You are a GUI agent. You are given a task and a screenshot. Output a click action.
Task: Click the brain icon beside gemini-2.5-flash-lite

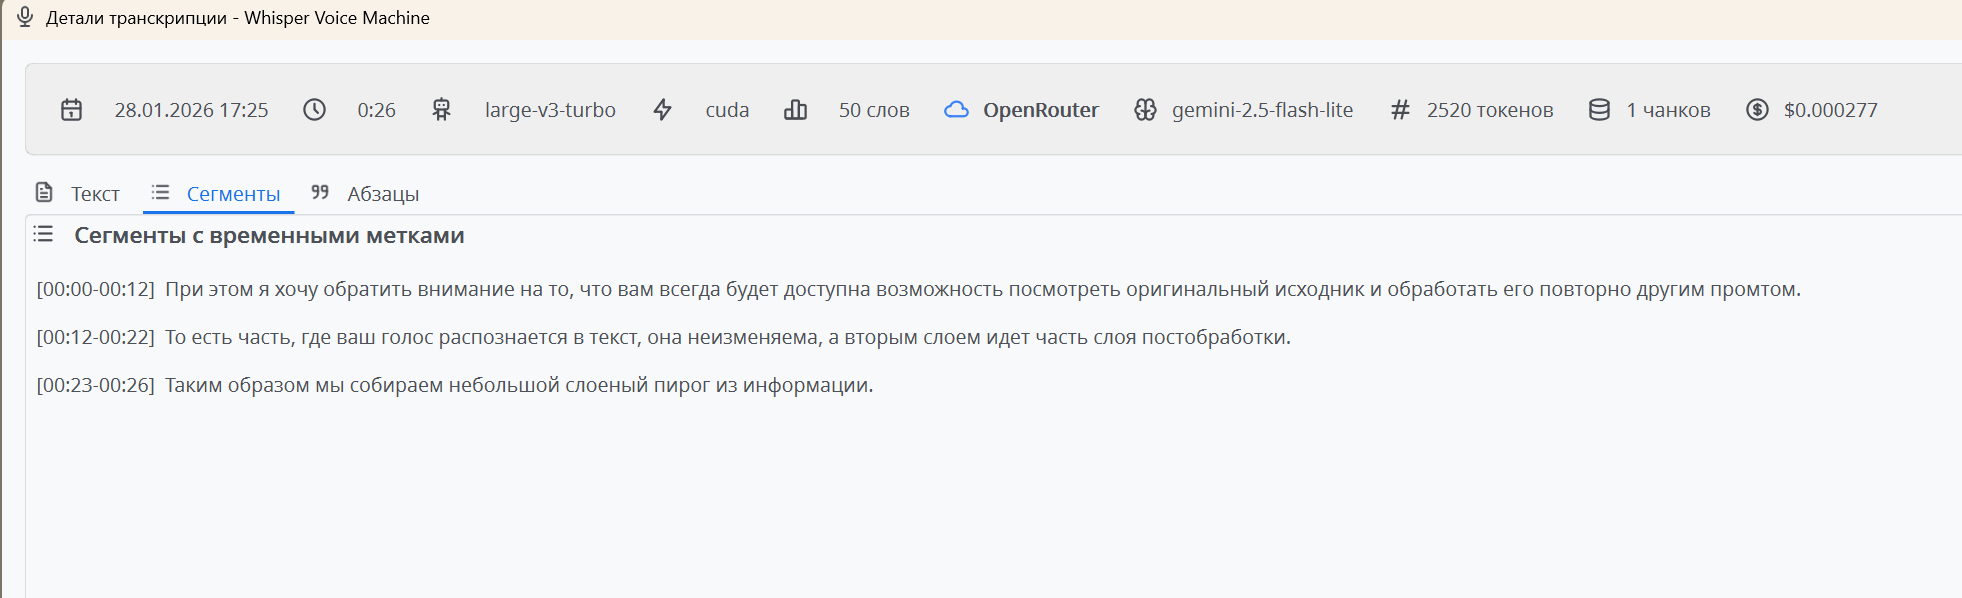(1145, 110)
